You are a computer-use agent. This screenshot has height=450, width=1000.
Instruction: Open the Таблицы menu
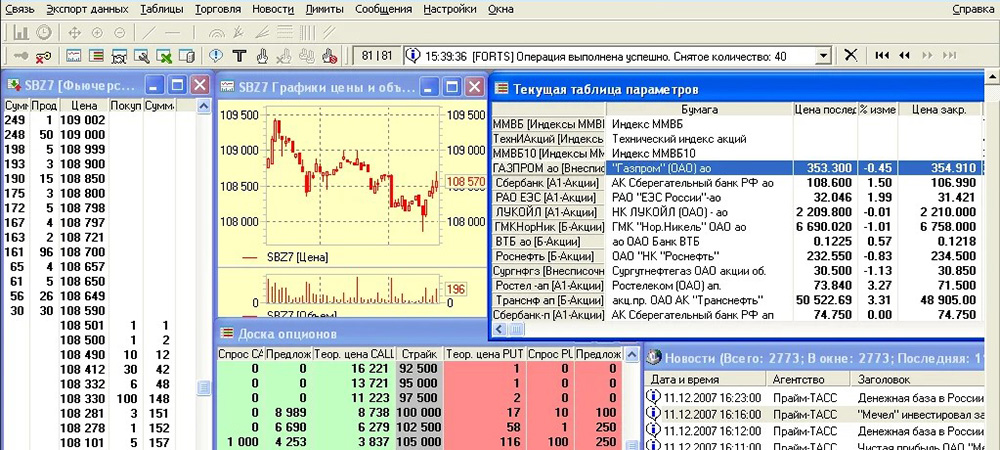point(162,9)
